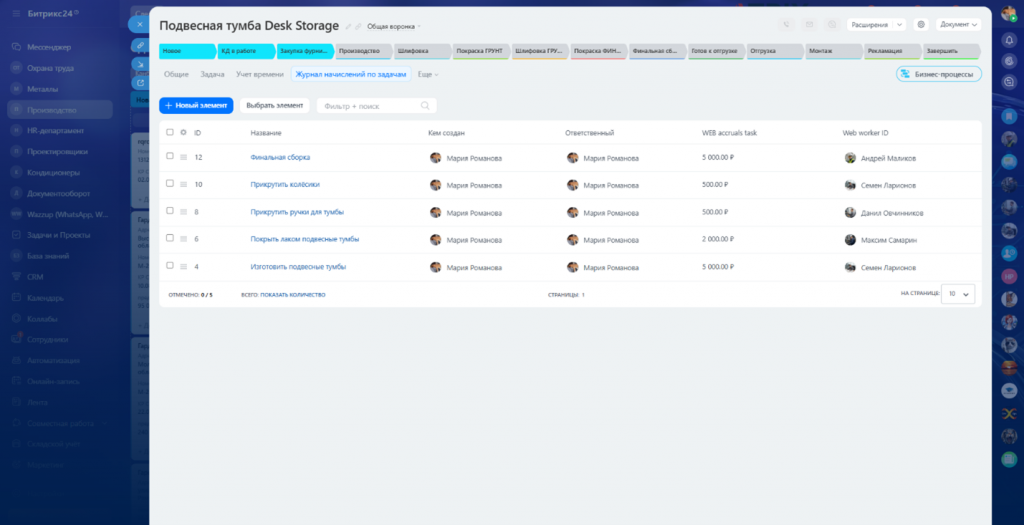Open row menu for item 12

click(x=184, y=157)
